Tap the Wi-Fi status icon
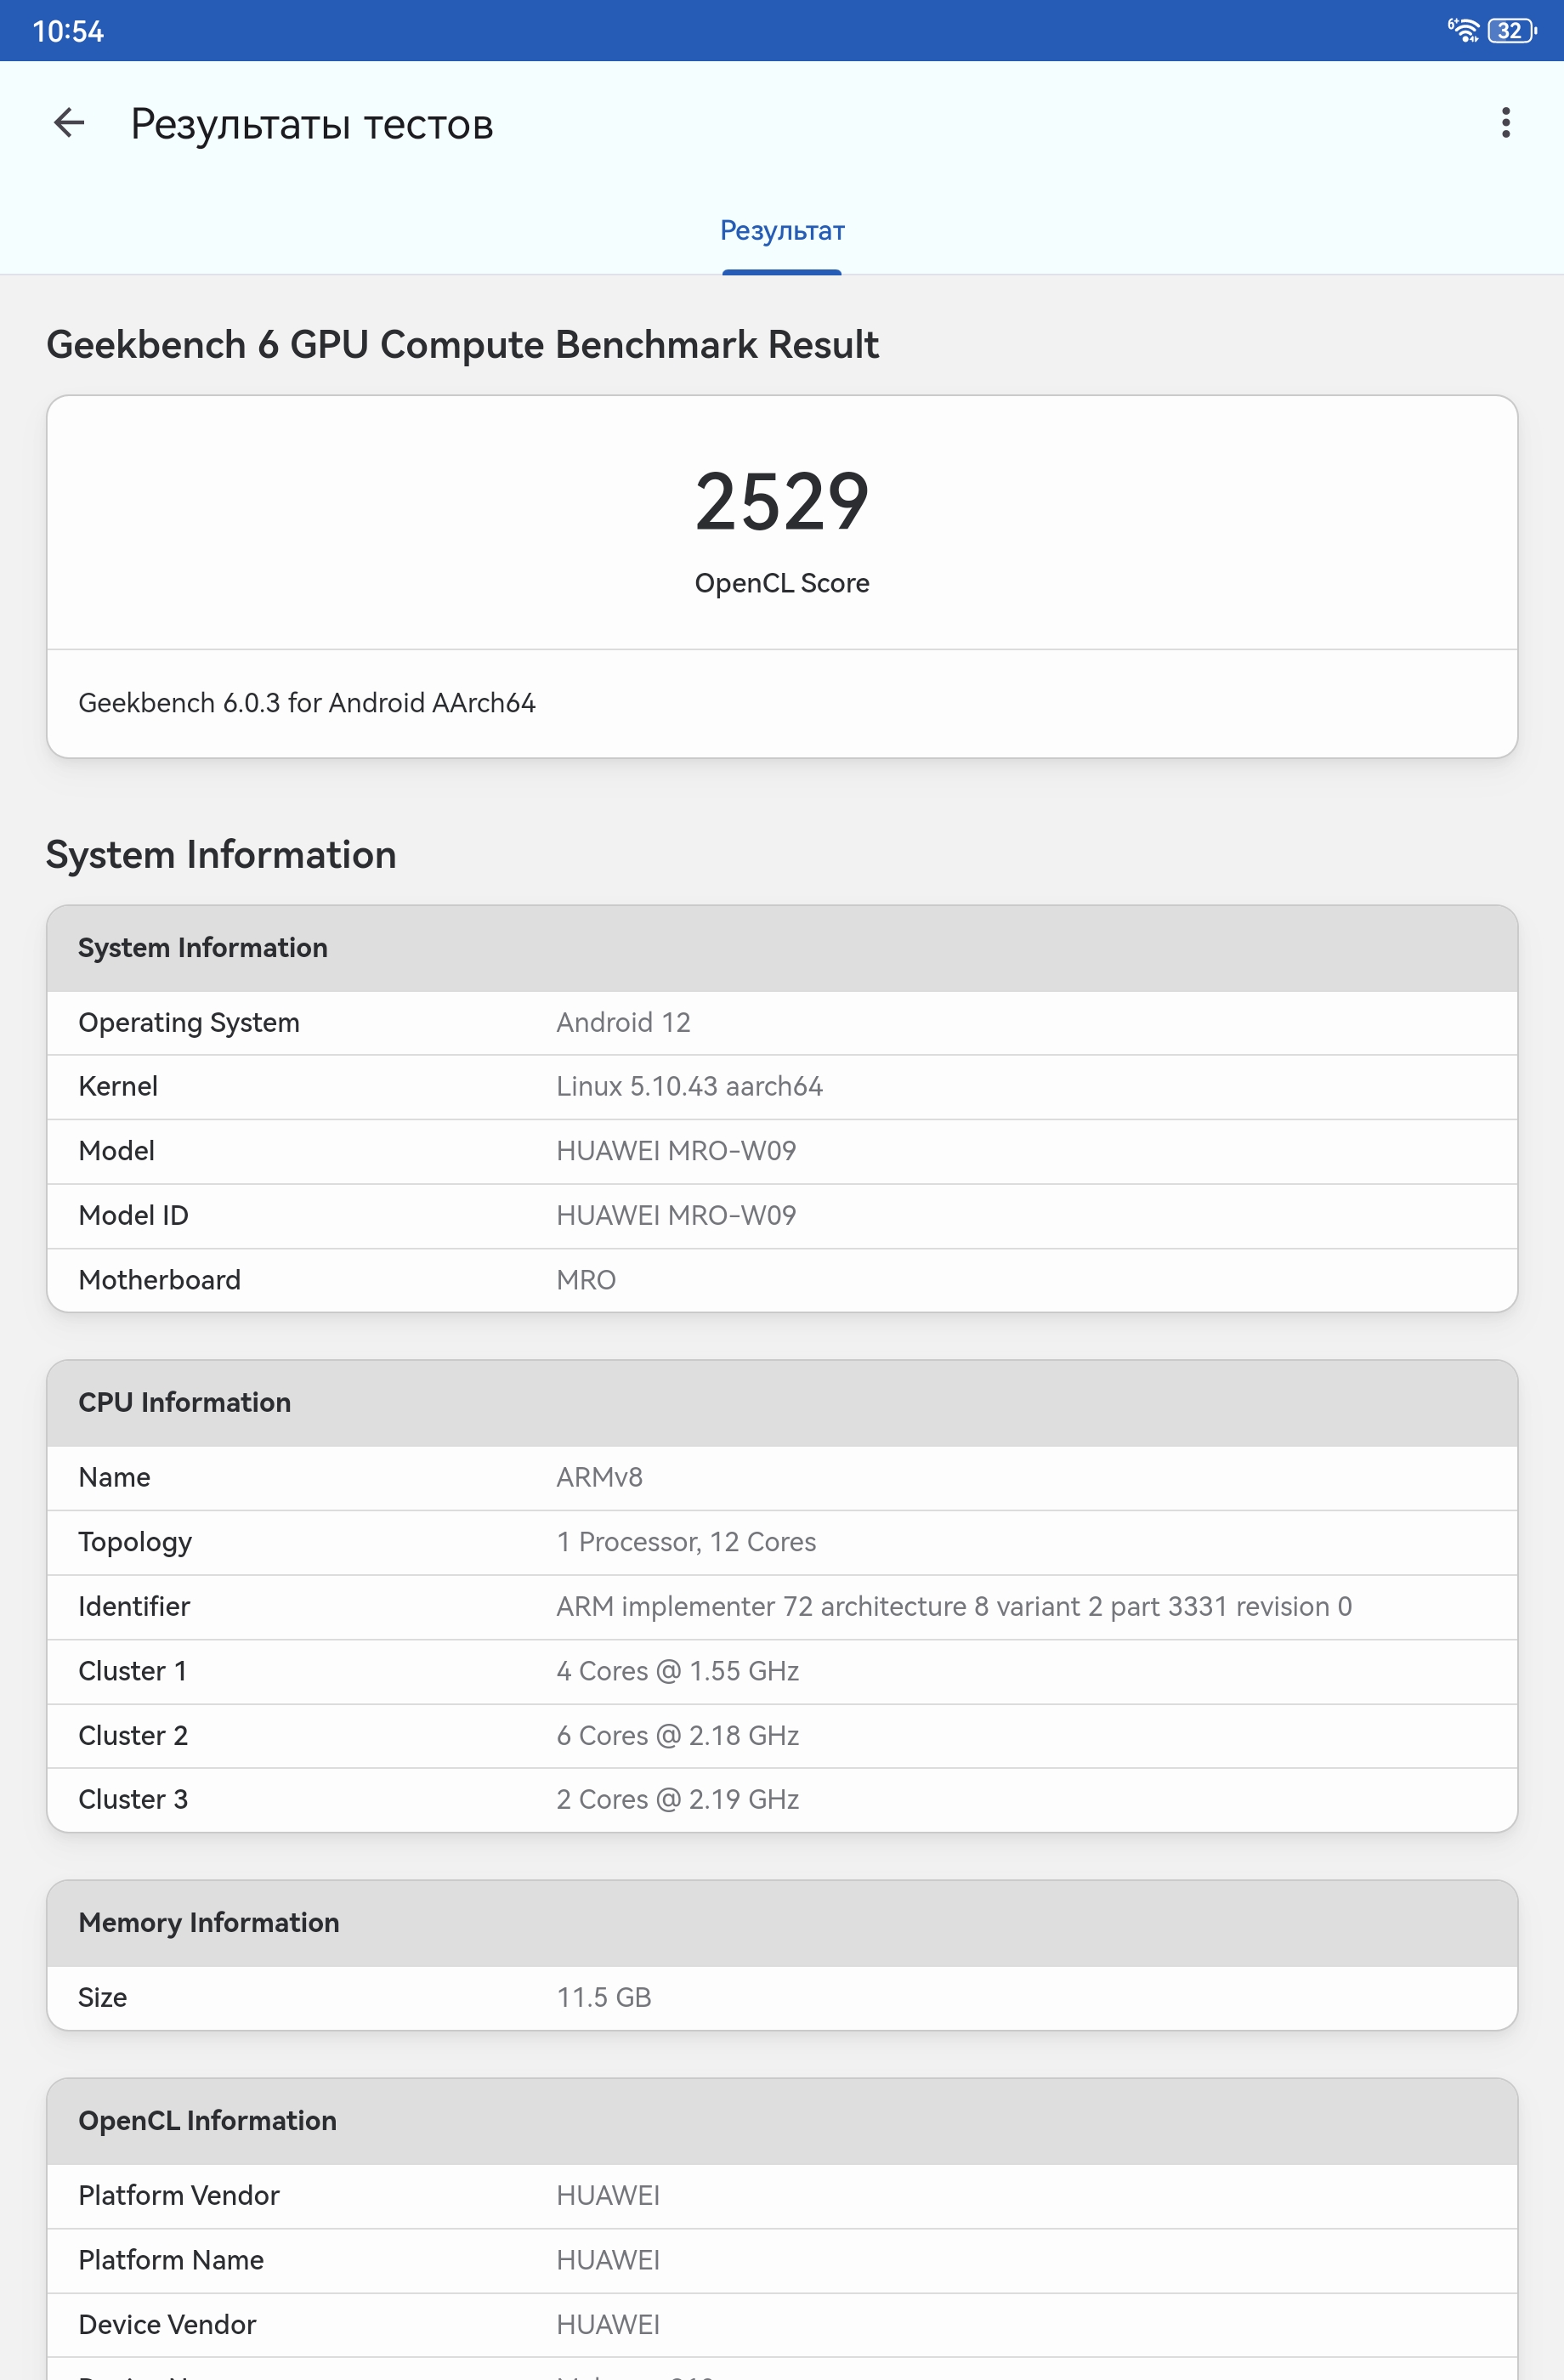Viewport: 1564px width, 2380px height. coord(1464,31)
